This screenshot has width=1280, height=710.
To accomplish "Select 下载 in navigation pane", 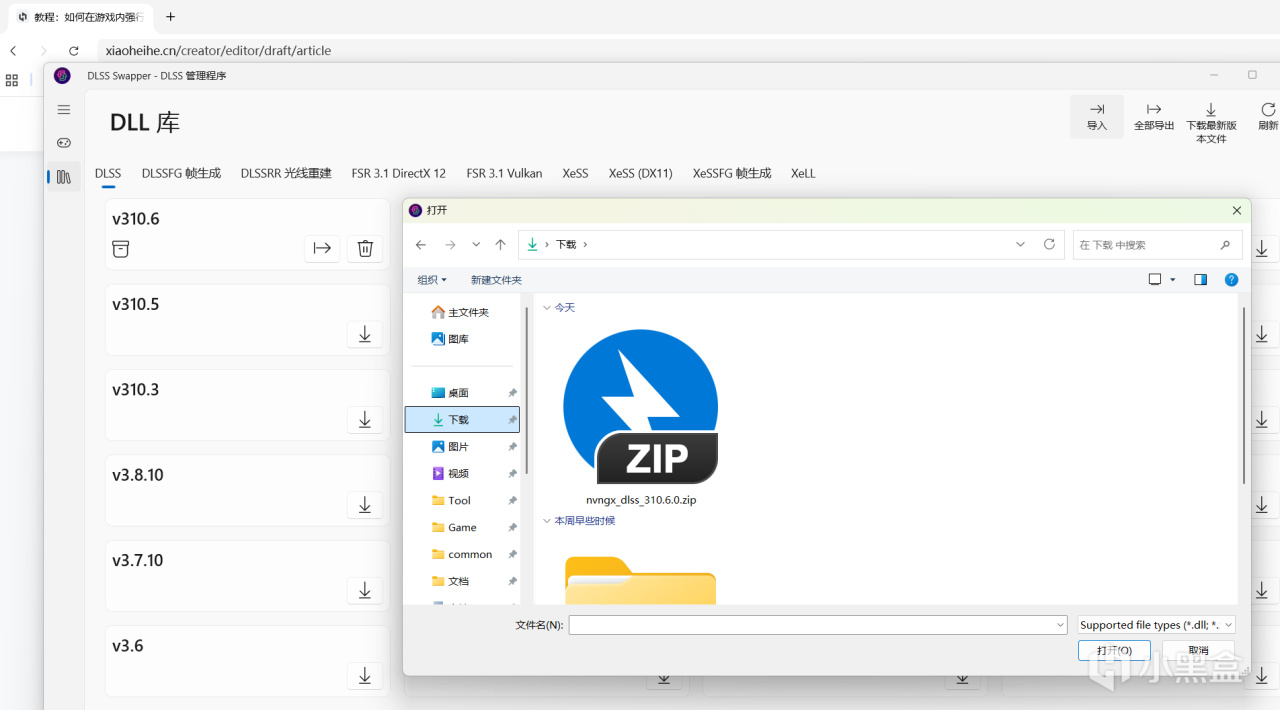I will (x=462, y=420).
